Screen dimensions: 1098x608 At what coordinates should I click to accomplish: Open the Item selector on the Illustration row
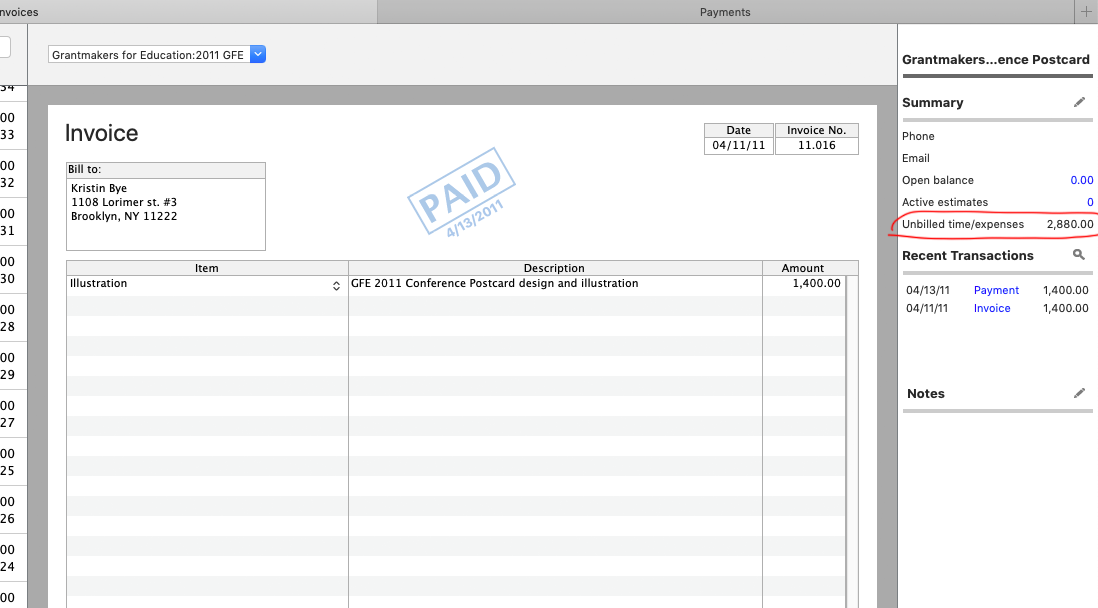(336, 283)
